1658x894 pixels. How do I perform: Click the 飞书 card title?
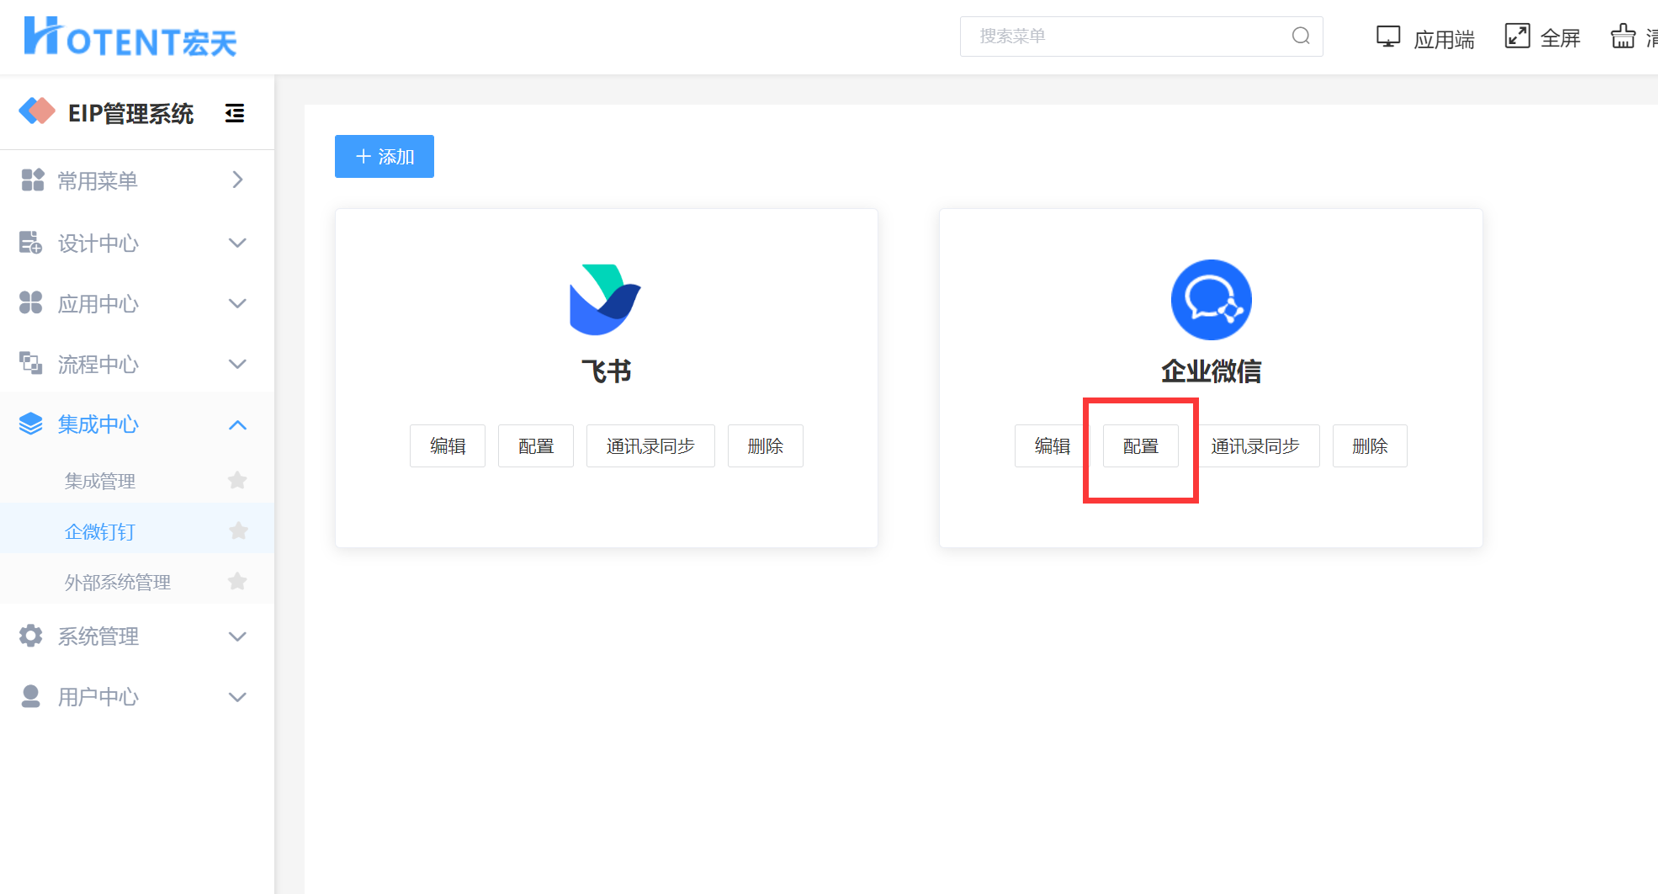click(606, 371)
